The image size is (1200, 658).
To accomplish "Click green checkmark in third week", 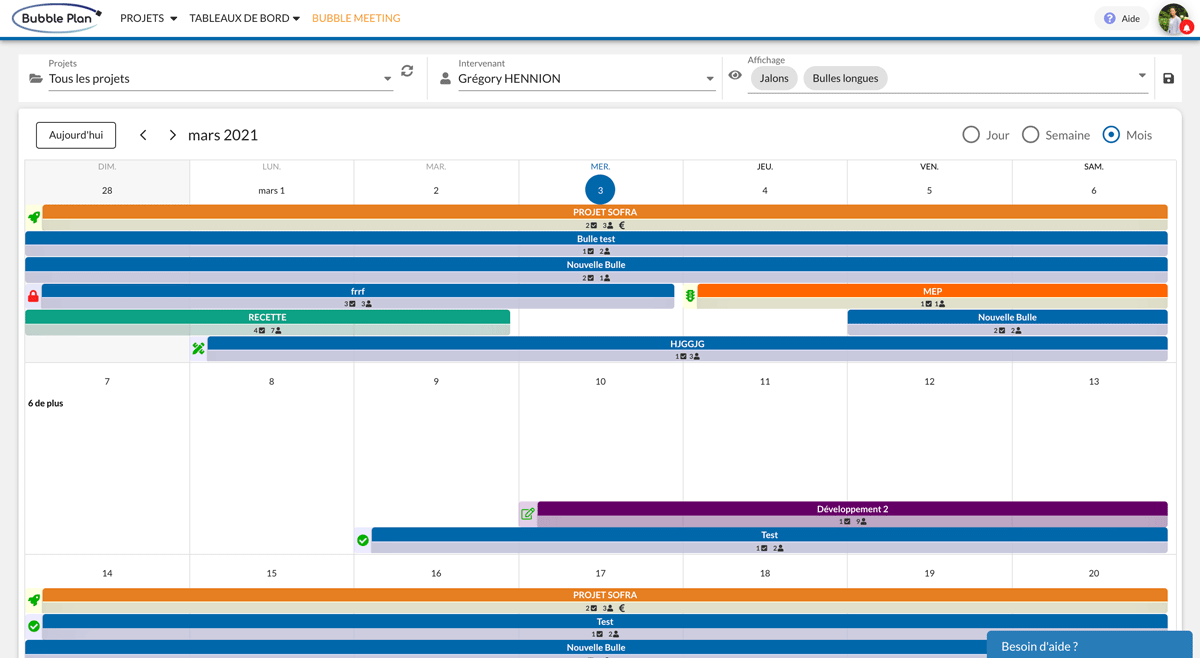I will click(x=34, y=626).
